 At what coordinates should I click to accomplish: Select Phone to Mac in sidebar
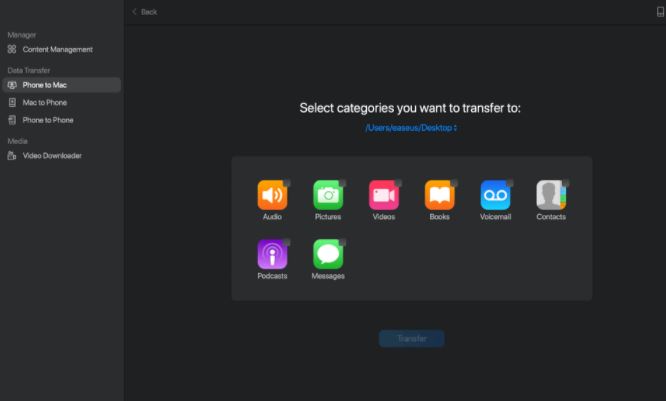[45, 85]
